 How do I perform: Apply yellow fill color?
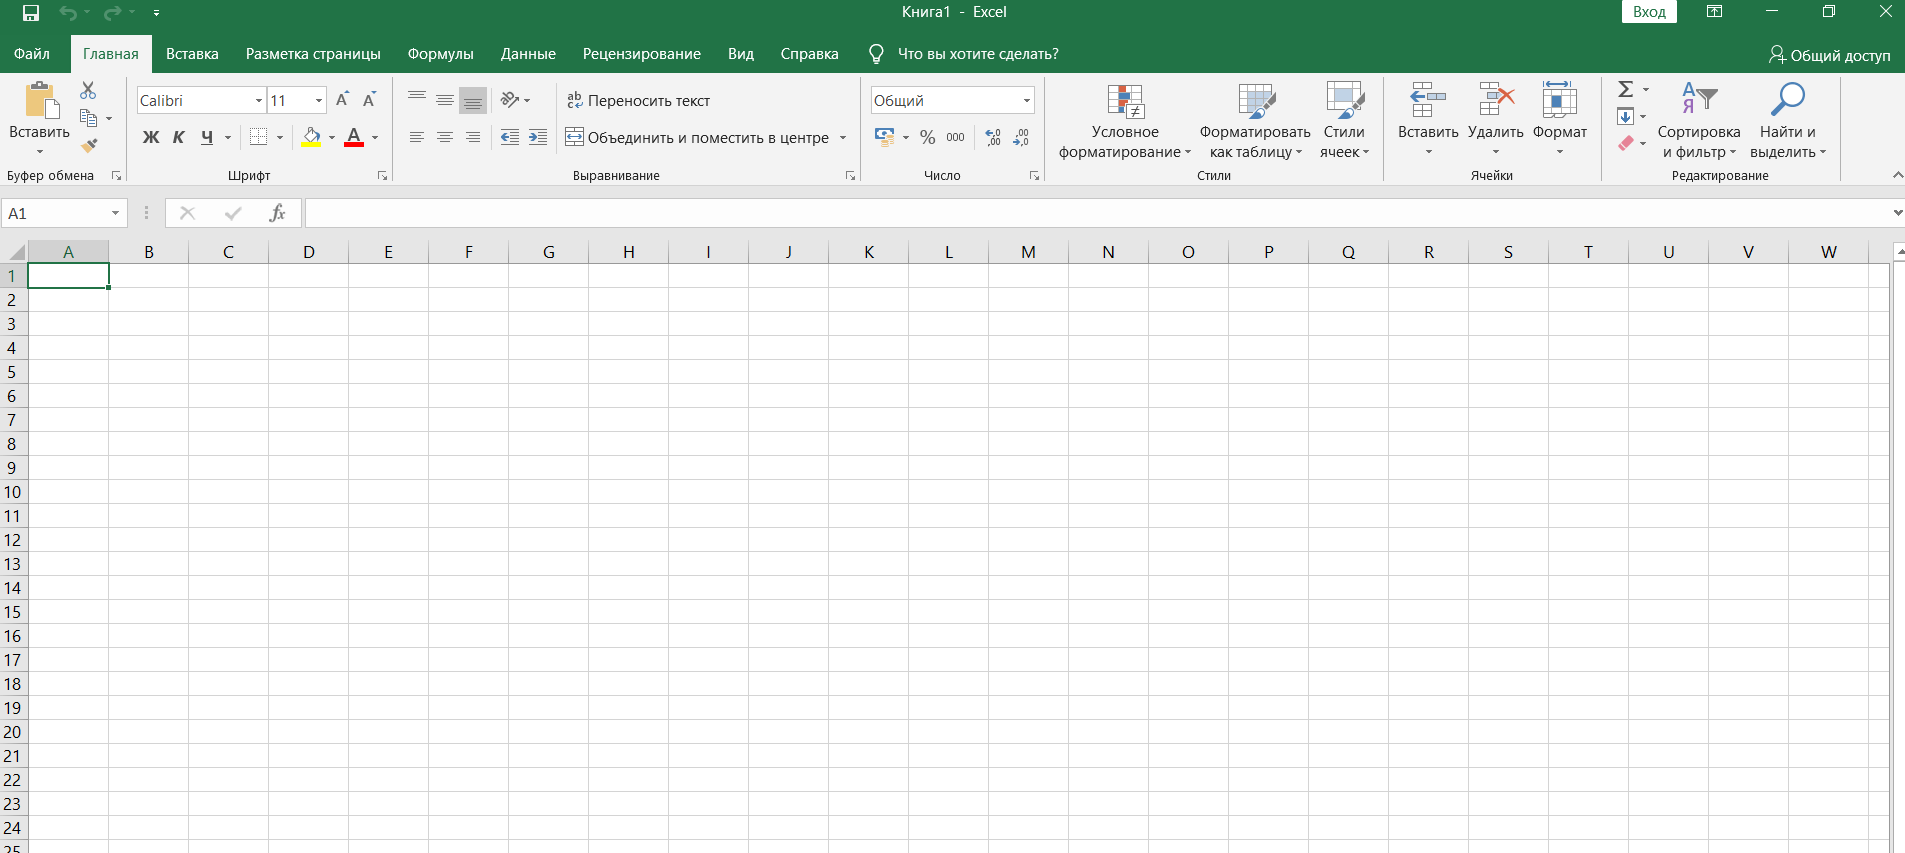click(x=311, y=137)
